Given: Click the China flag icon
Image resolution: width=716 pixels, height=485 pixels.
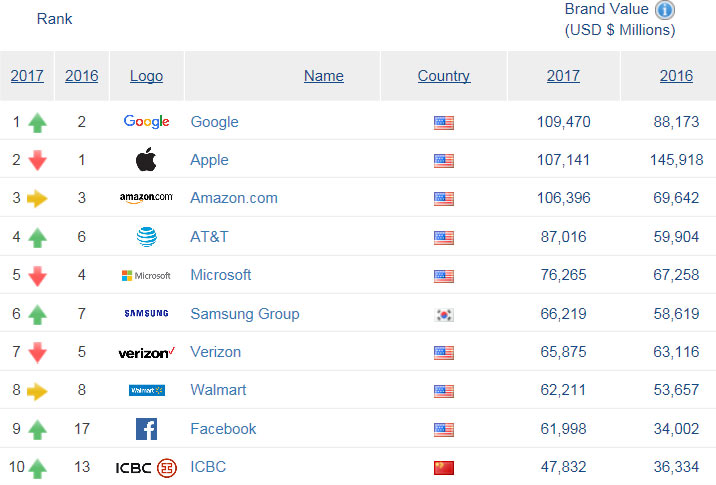Looking at the screenshot, I should point(444,467).
